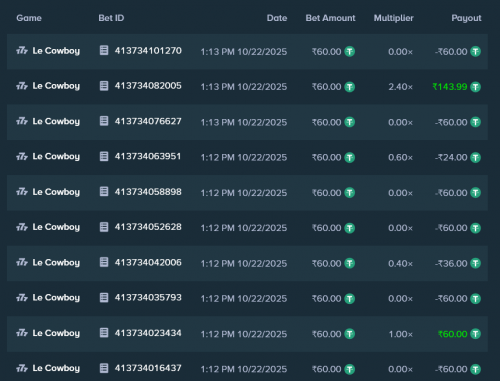Viewport: 500px width, 381px height.
Task: Click the green ₹143.99 payout amount
Action: [450, 87]
